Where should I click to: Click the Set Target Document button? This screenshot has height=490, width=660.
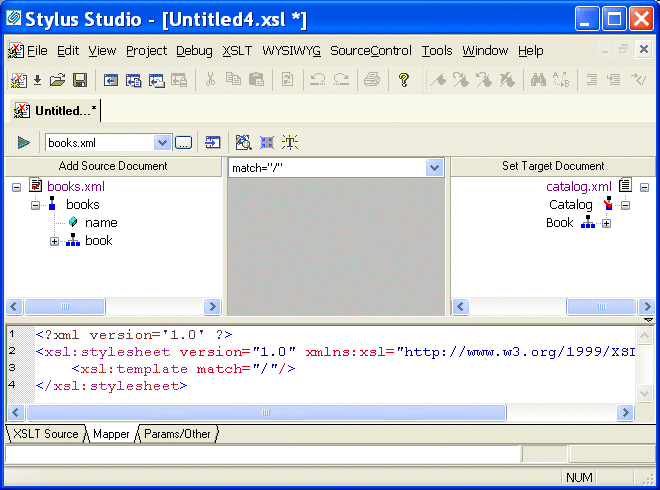pyautogui.click(x=553, y=166)
